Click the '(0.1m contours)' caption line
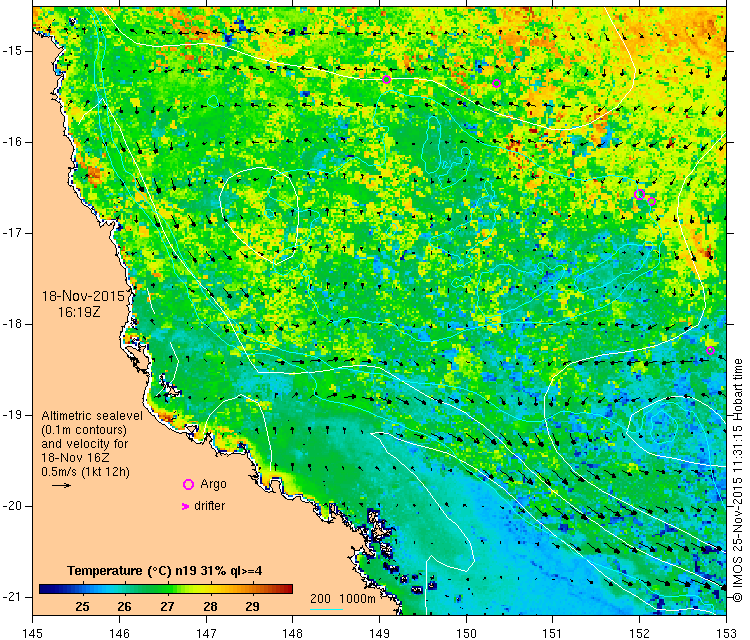Image resolution: width=750 pixels, height=640 pixels. (x=84, y=430)
